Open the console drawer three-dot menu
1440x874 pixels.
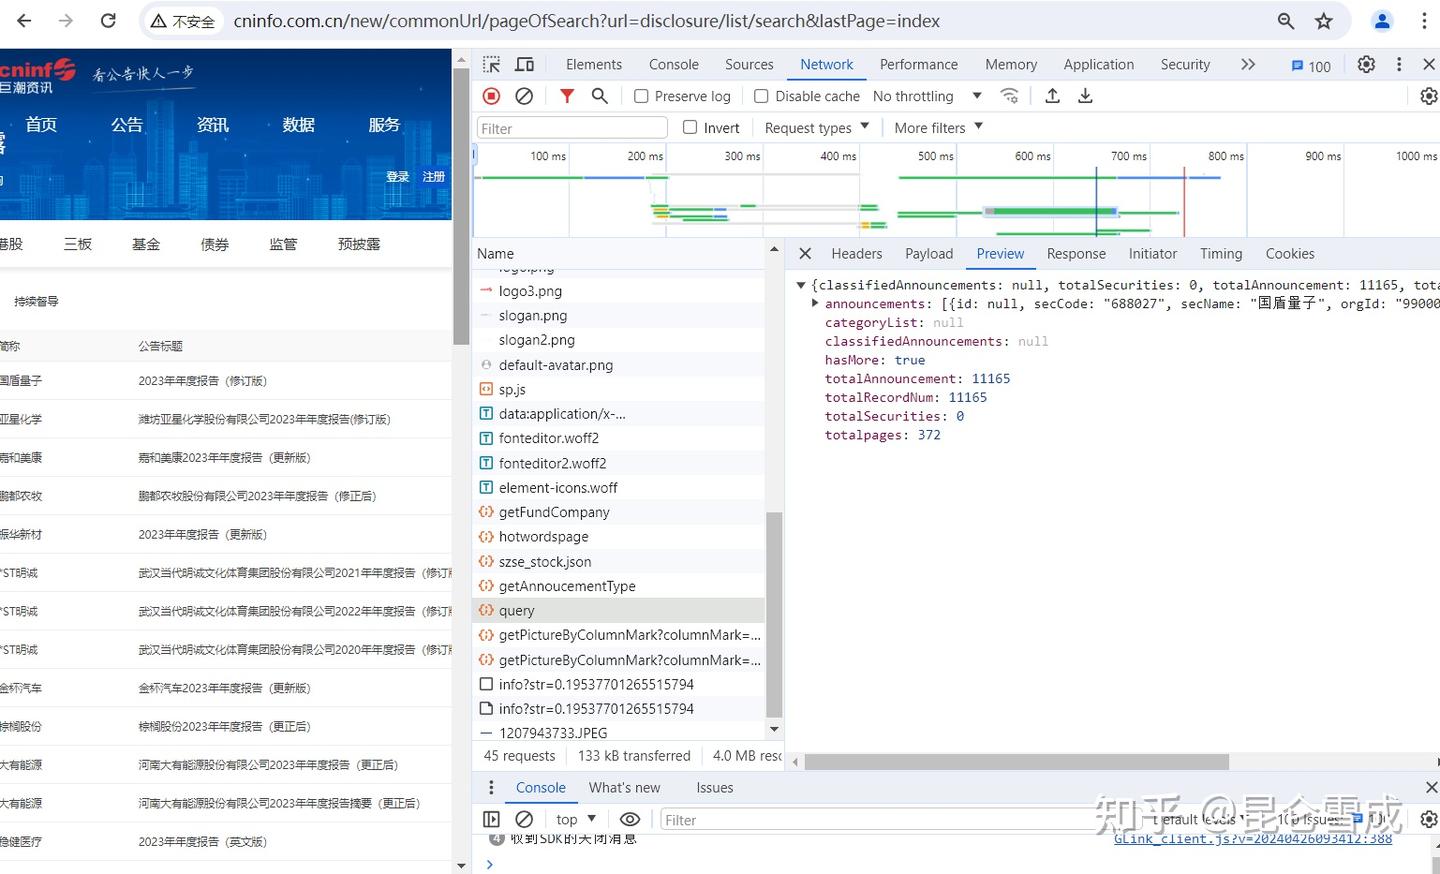(x=491, y=788)
